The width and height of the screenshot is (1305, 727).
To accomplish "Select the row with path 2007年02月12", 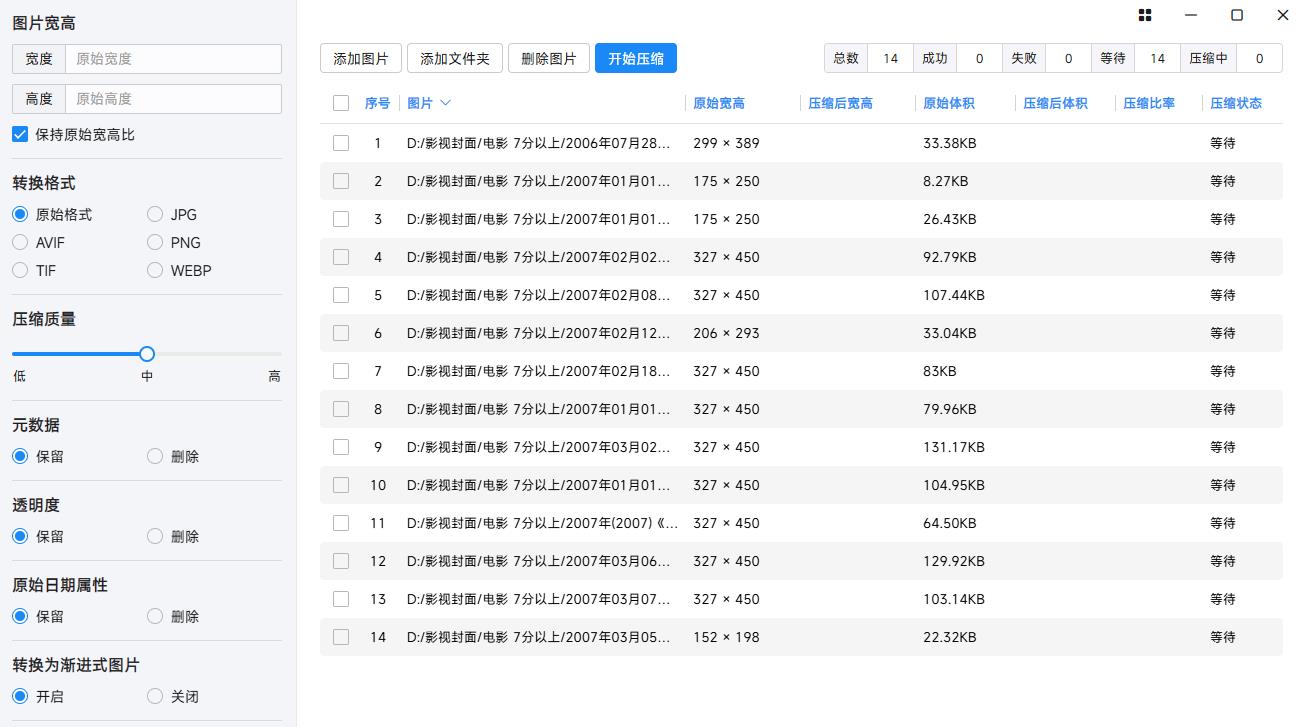I will pos(801,333).
